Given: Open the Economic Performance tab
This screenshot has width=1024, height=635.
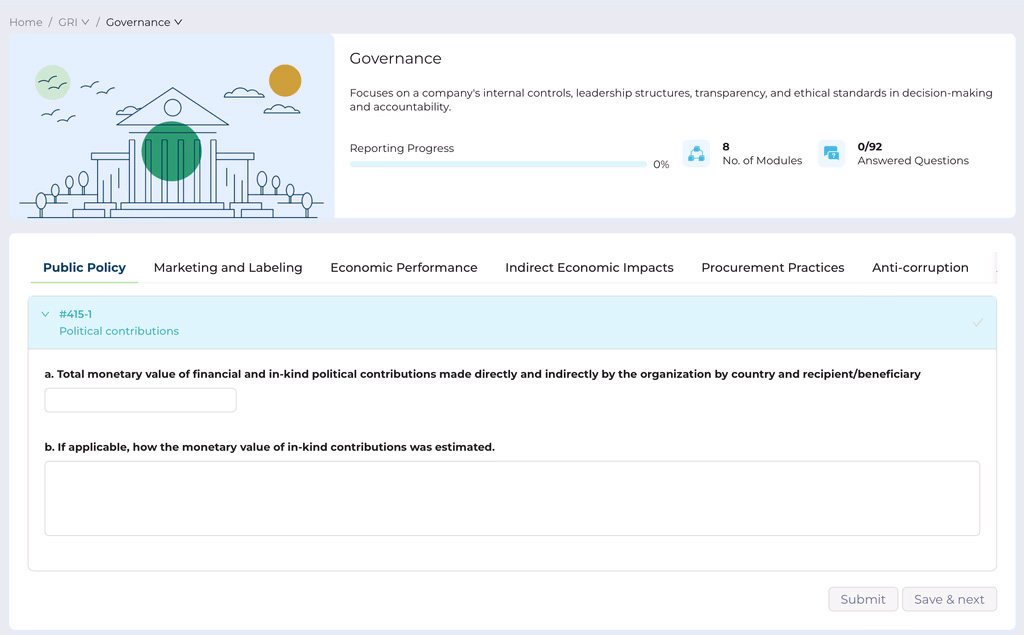Looking at the screenshot, I should coord(403,268).
